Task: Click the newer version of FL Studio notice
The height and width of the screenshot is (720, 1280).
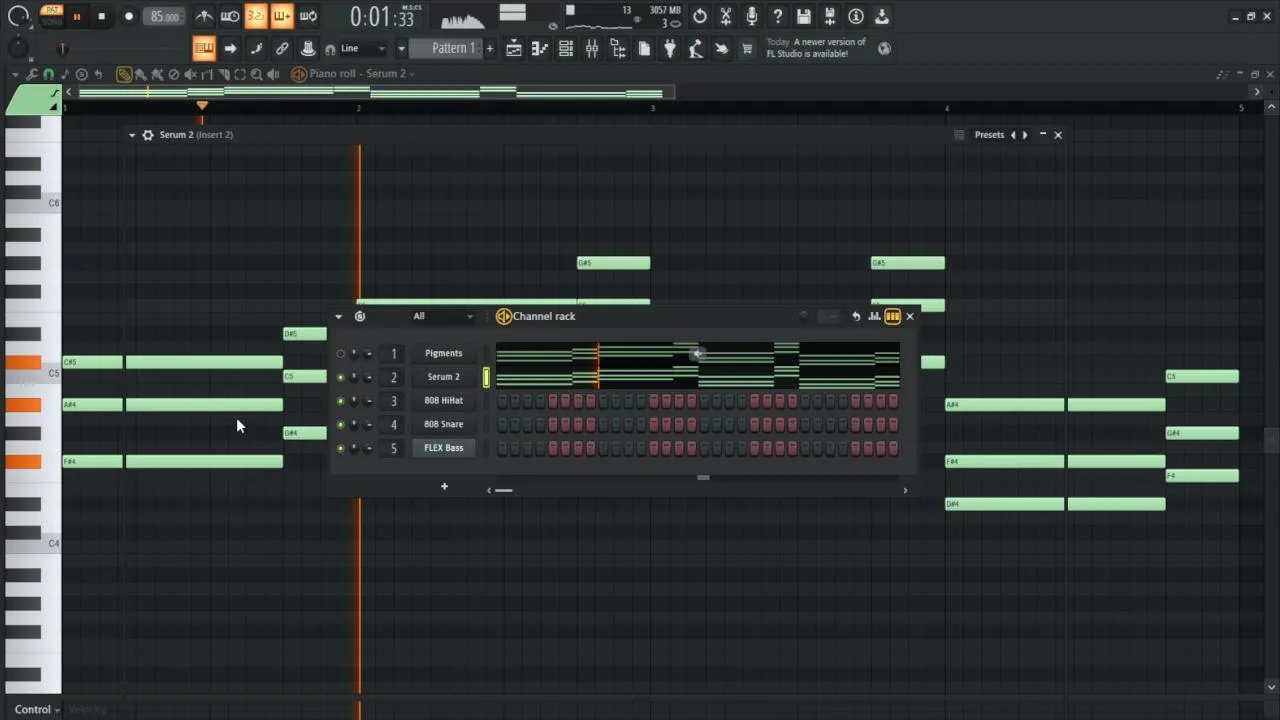Action: click(x=816, y=48)
